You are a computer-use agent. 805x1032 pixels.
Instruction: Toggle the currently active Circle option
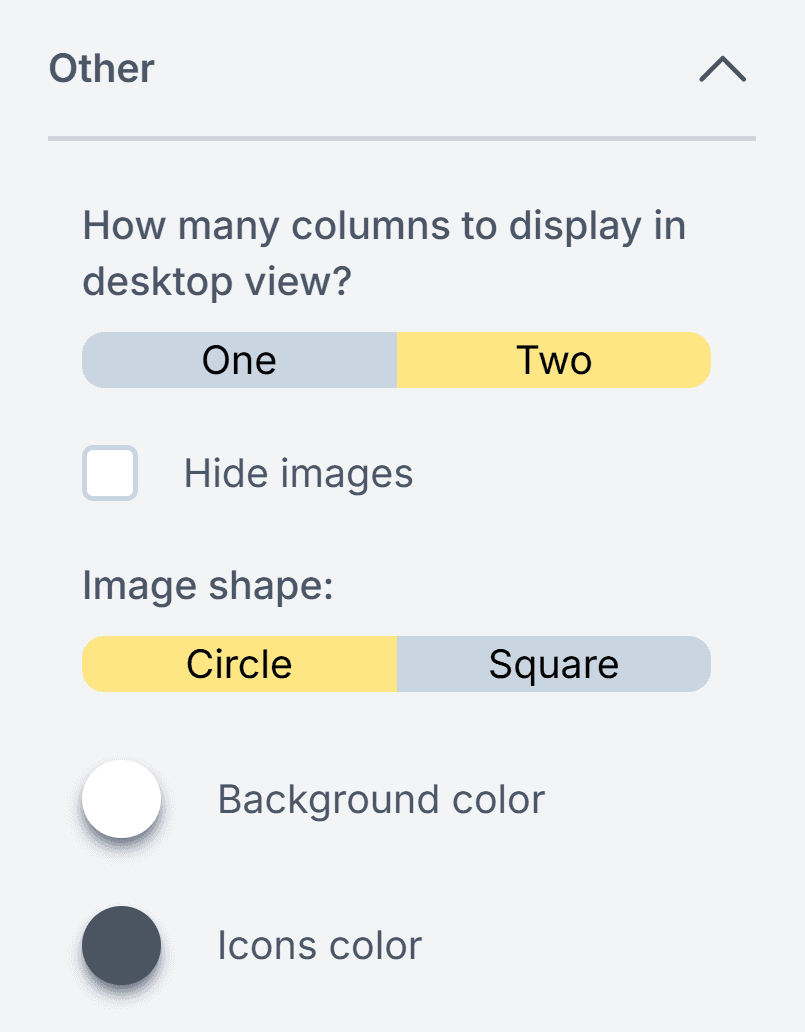[x=239, y=663]
